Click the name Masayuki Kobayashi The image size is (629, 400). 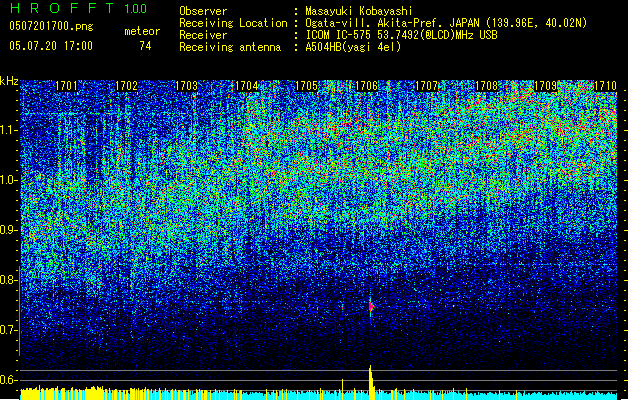tap(359, 11)
